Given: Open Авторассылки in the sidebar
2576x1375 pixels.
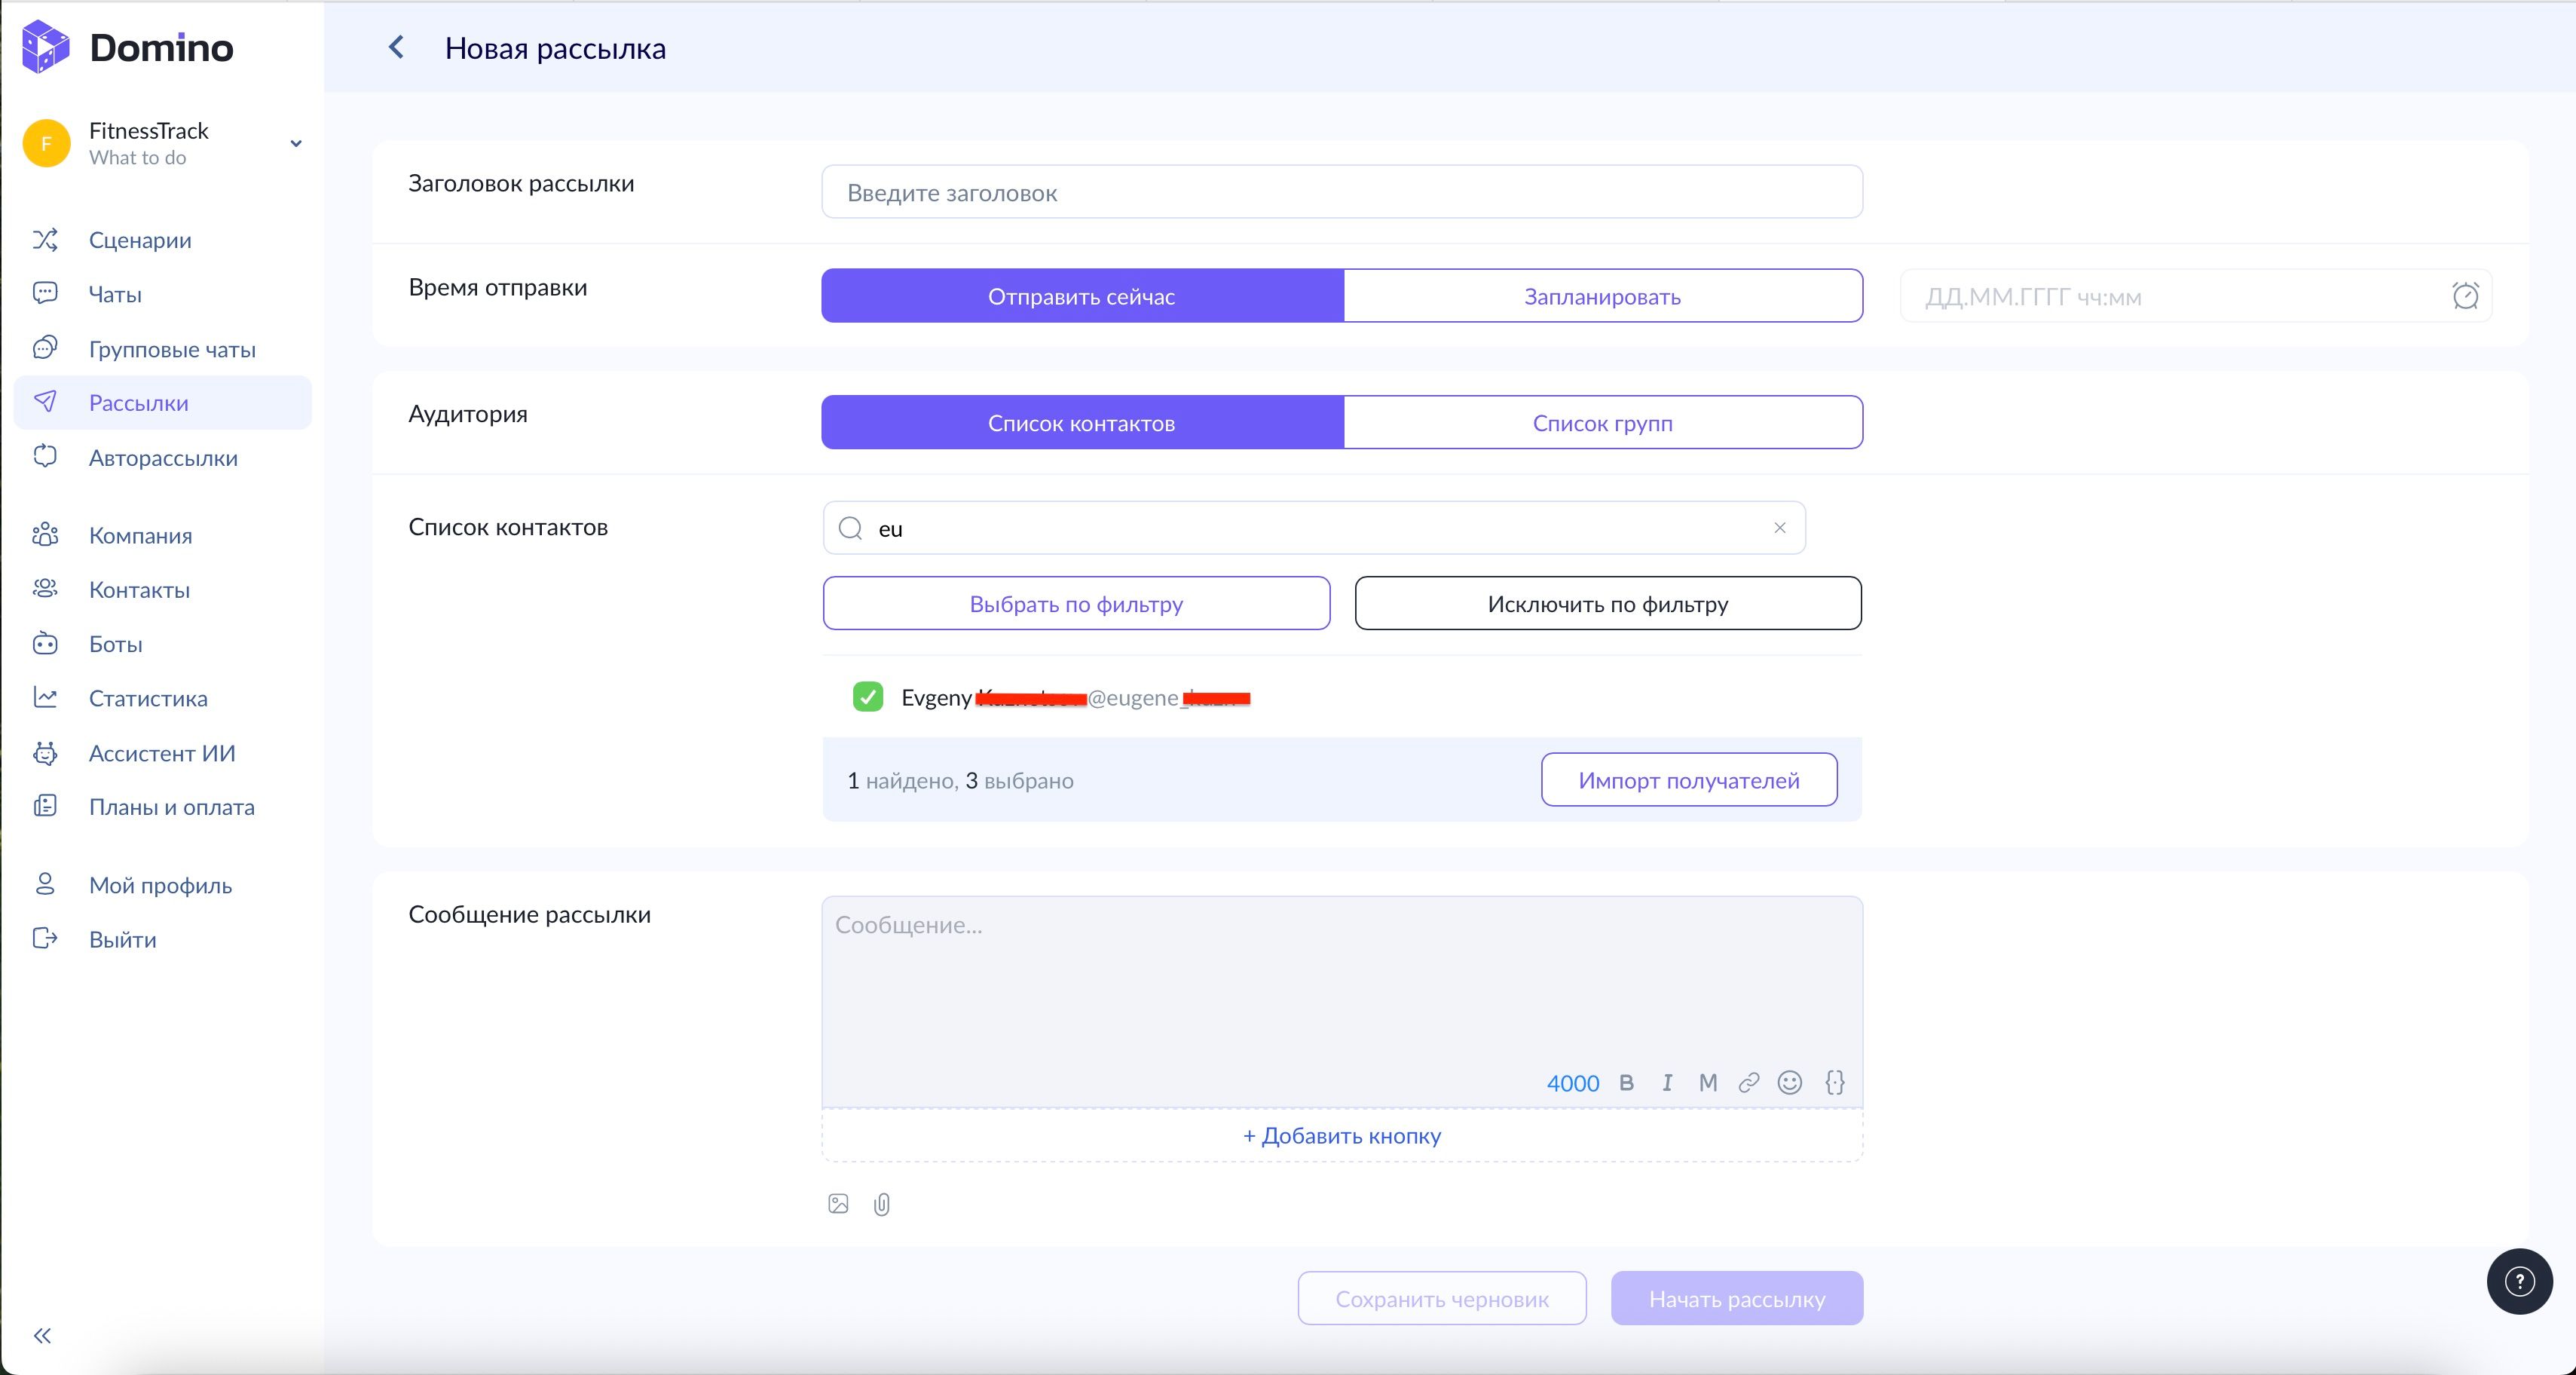Looking at the screenshot, I should [163, 458].
